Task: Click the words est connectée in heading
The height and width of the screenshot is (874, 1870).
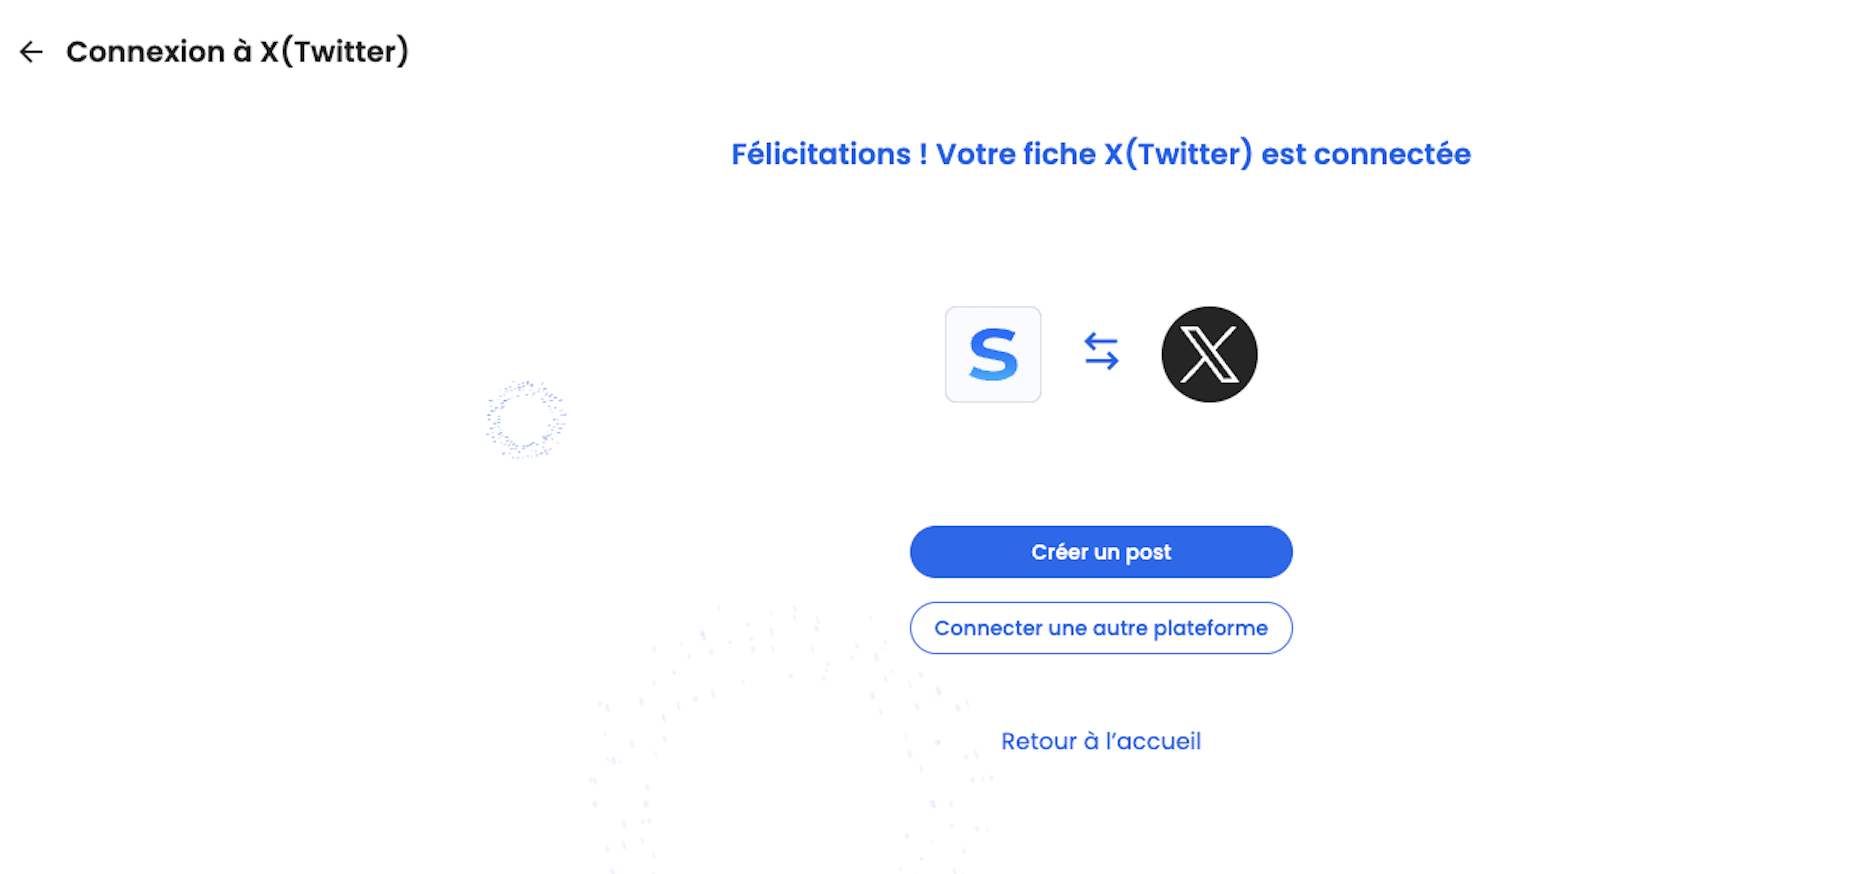Action: coord(1365,154)
